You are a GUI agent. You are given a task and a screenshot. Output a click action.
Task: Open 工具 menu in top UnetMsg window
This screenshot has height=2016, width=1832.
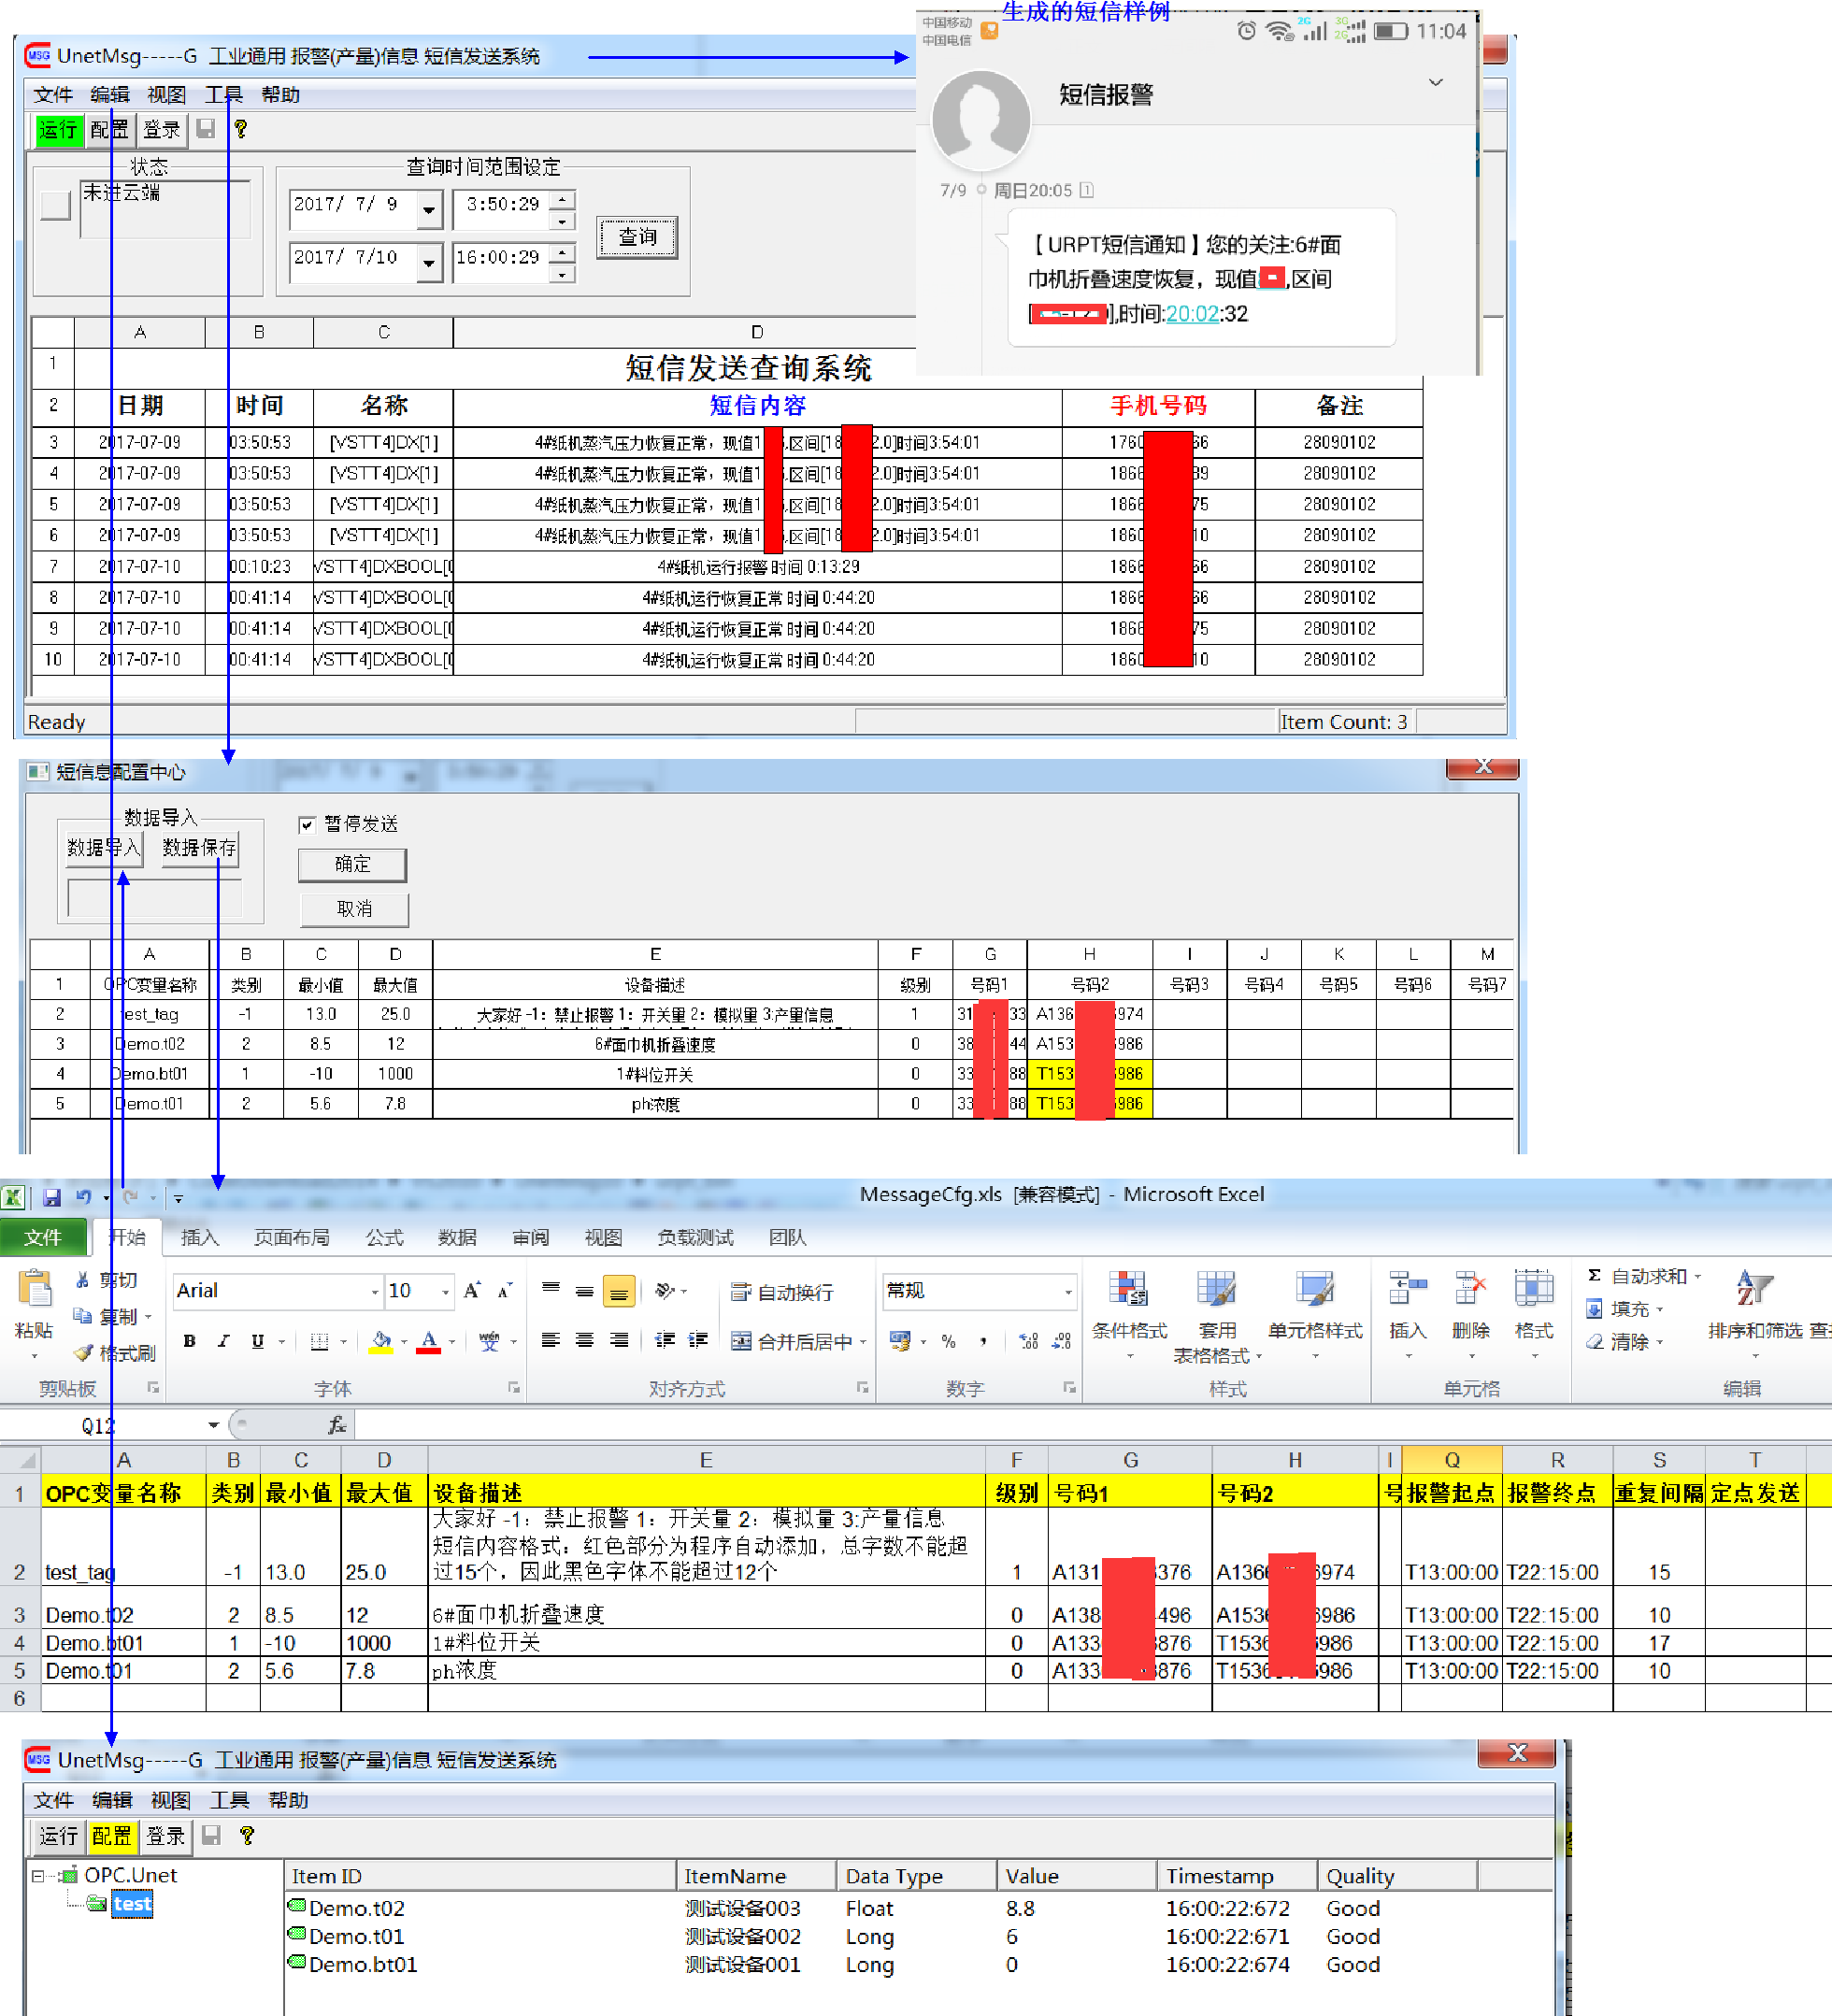(x=223, y=94)
